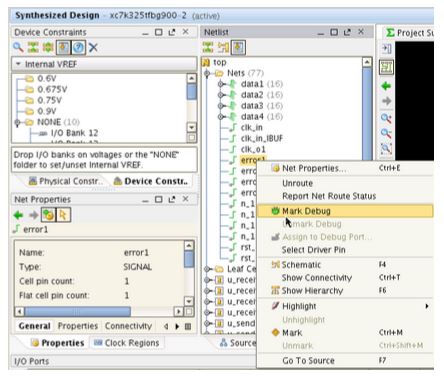The width and height of the screenshot is (444, 381).
Task: Float the Netlist panel
Action: coord(347,32)
